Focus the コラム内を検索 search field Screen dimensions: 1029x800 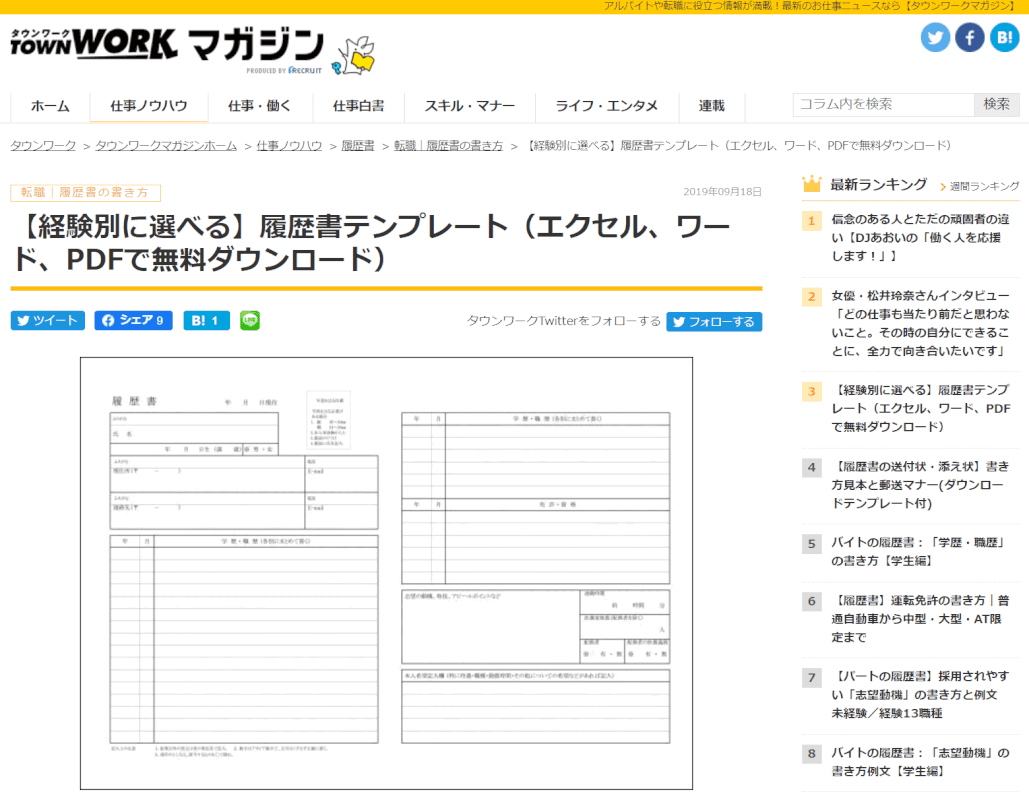click(x=883, y=104)
